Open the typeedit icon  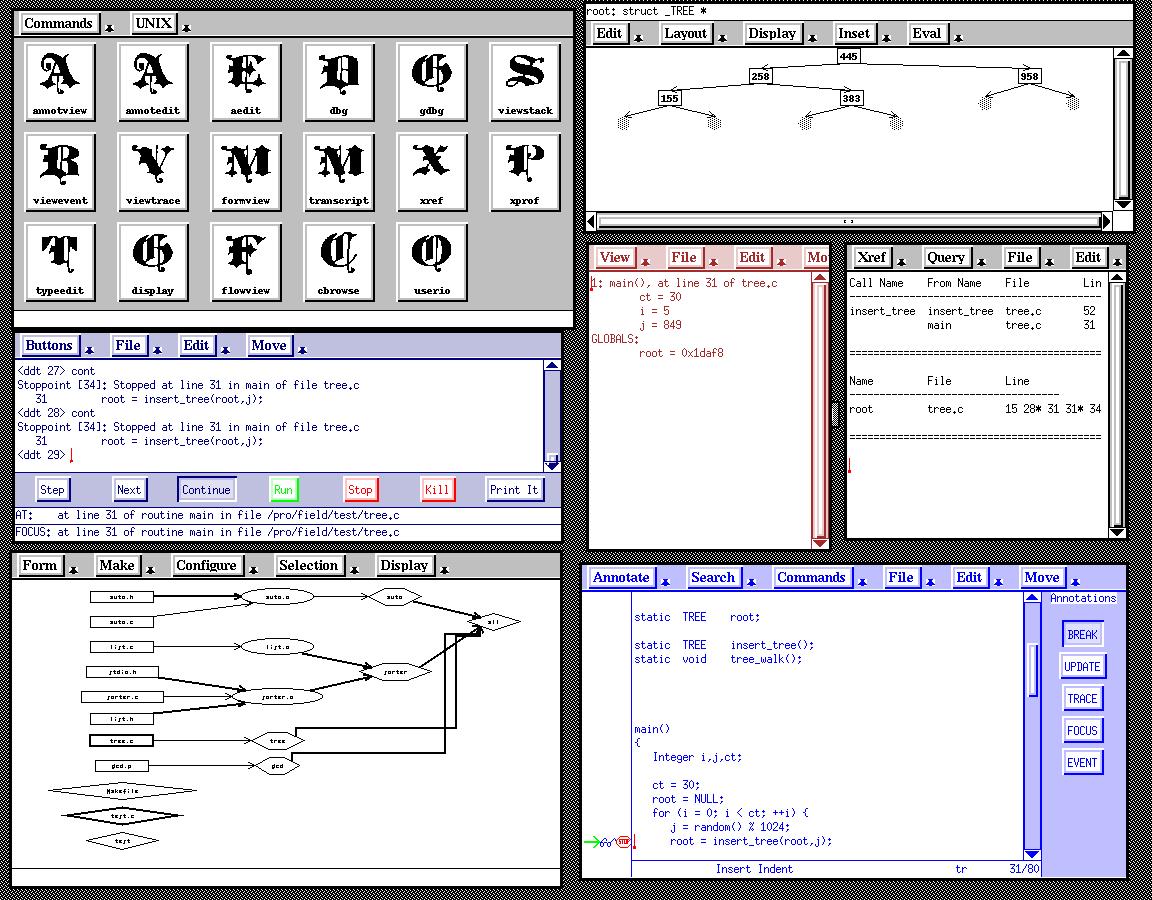click(x=60, y=261)
